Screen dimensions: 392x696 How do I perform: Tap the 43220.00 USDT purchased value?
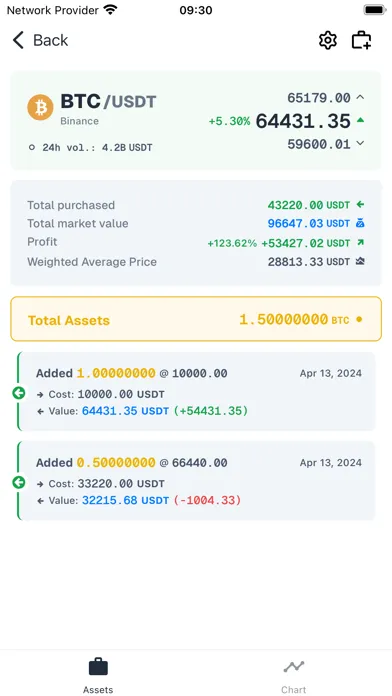[x=309, y=205]
